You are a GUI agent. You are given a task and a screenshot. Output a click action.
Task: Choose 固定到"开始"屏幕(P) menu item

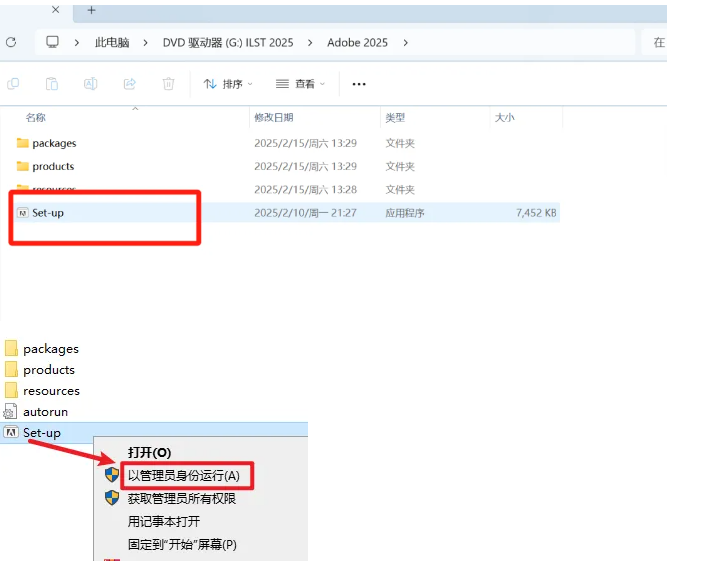point(182,544)
